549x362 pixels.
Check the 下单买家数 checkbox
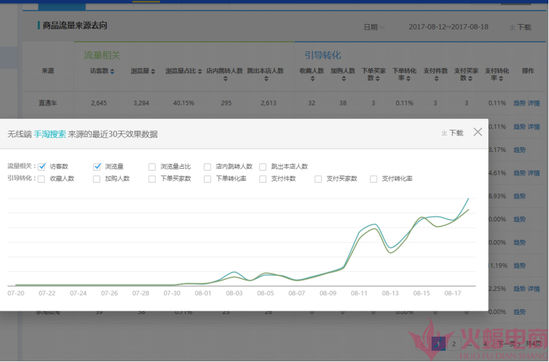point(152,179)
